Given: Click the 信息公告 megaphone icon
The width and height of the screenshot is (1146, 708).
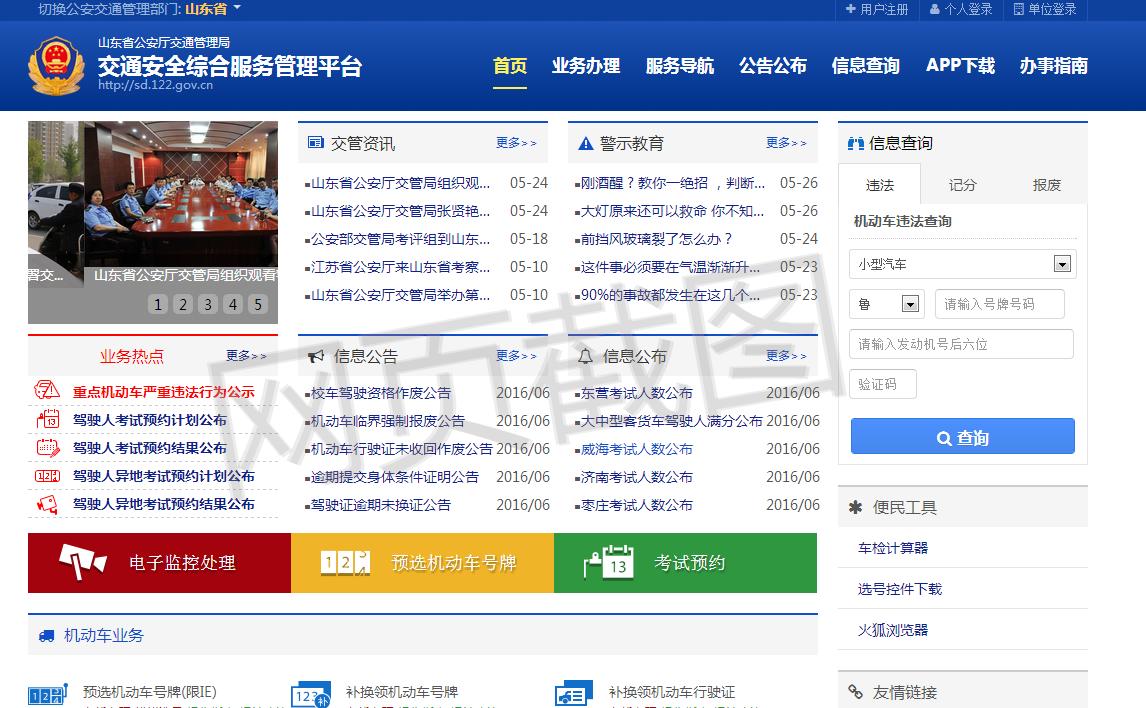Looking at the screenshot, I should (x=316, y=355).
